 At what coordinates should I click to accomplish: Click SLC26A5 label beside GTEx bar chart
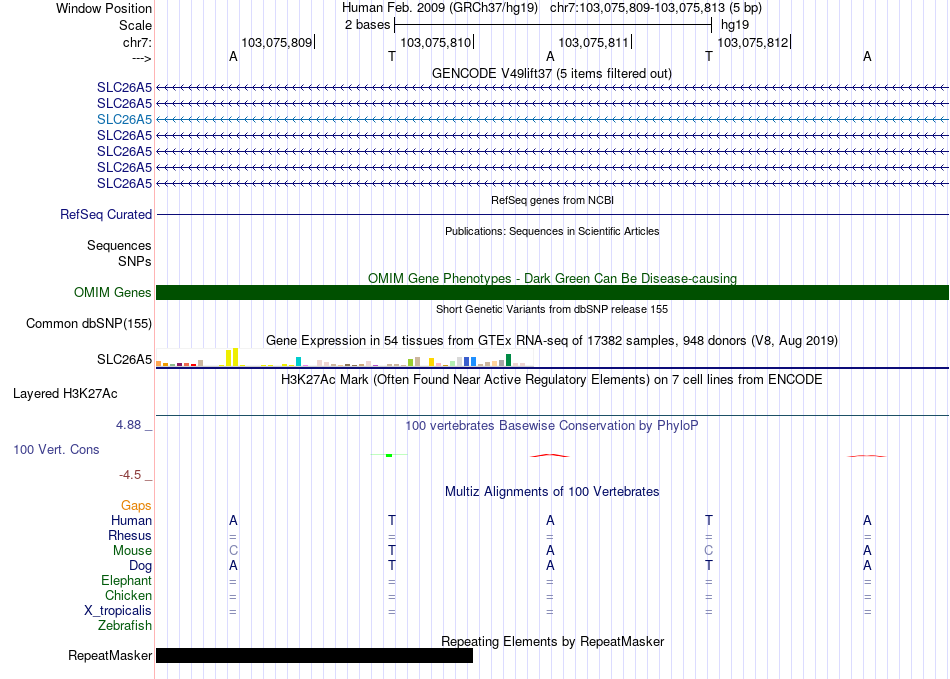coord(124,359)
